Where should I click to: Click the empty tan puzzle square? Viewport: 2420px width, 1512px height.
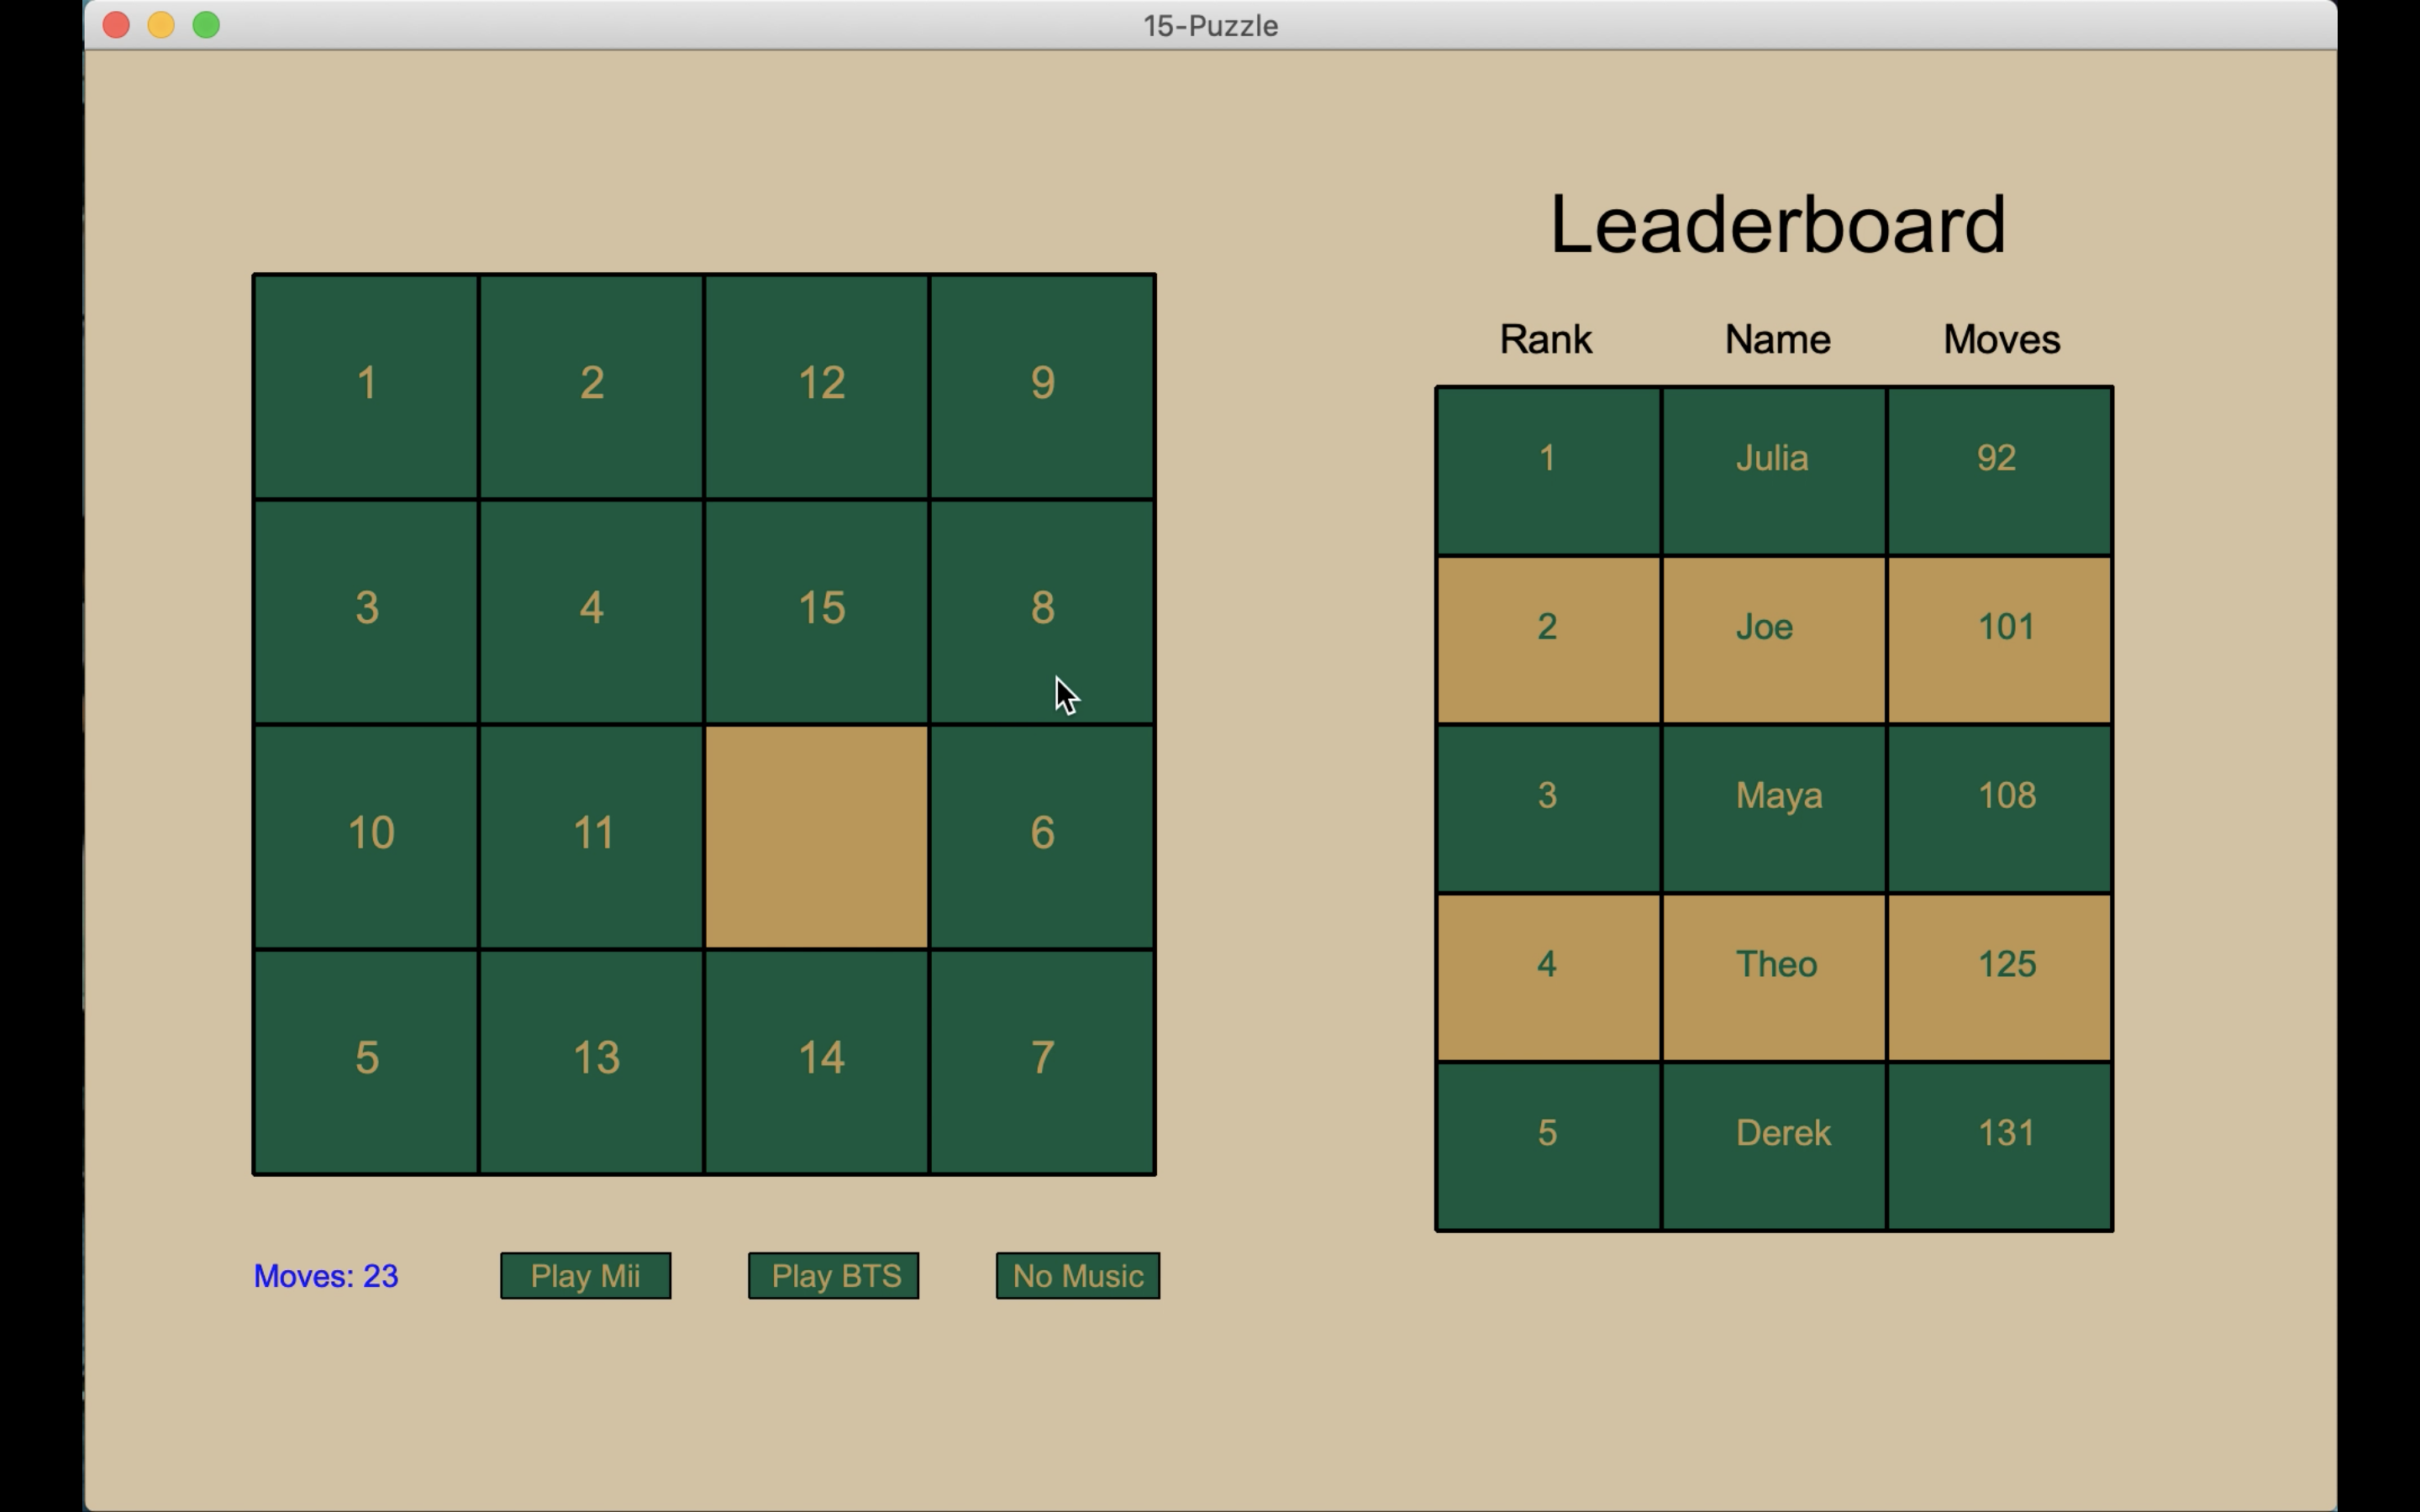click(817, 836)
